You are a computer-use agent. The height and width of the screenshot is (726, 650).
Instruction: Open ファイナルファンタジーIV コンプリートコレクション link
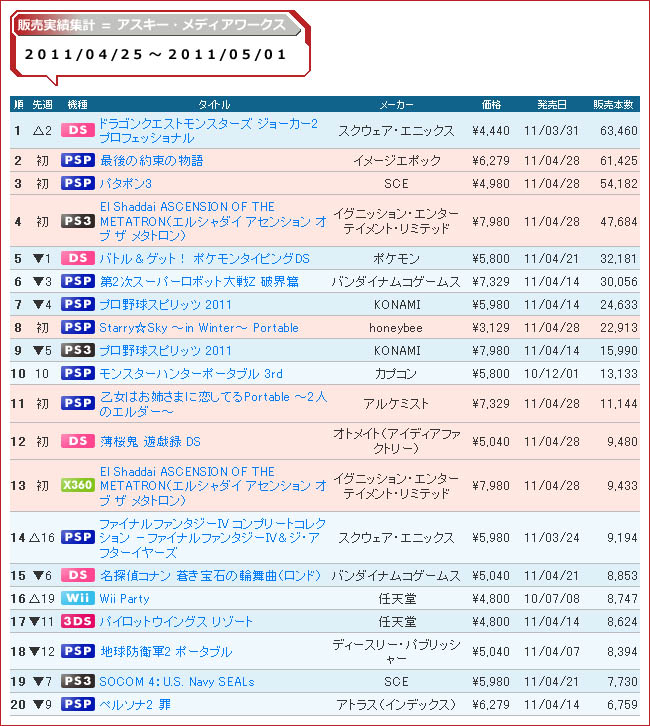pos(212,538)
